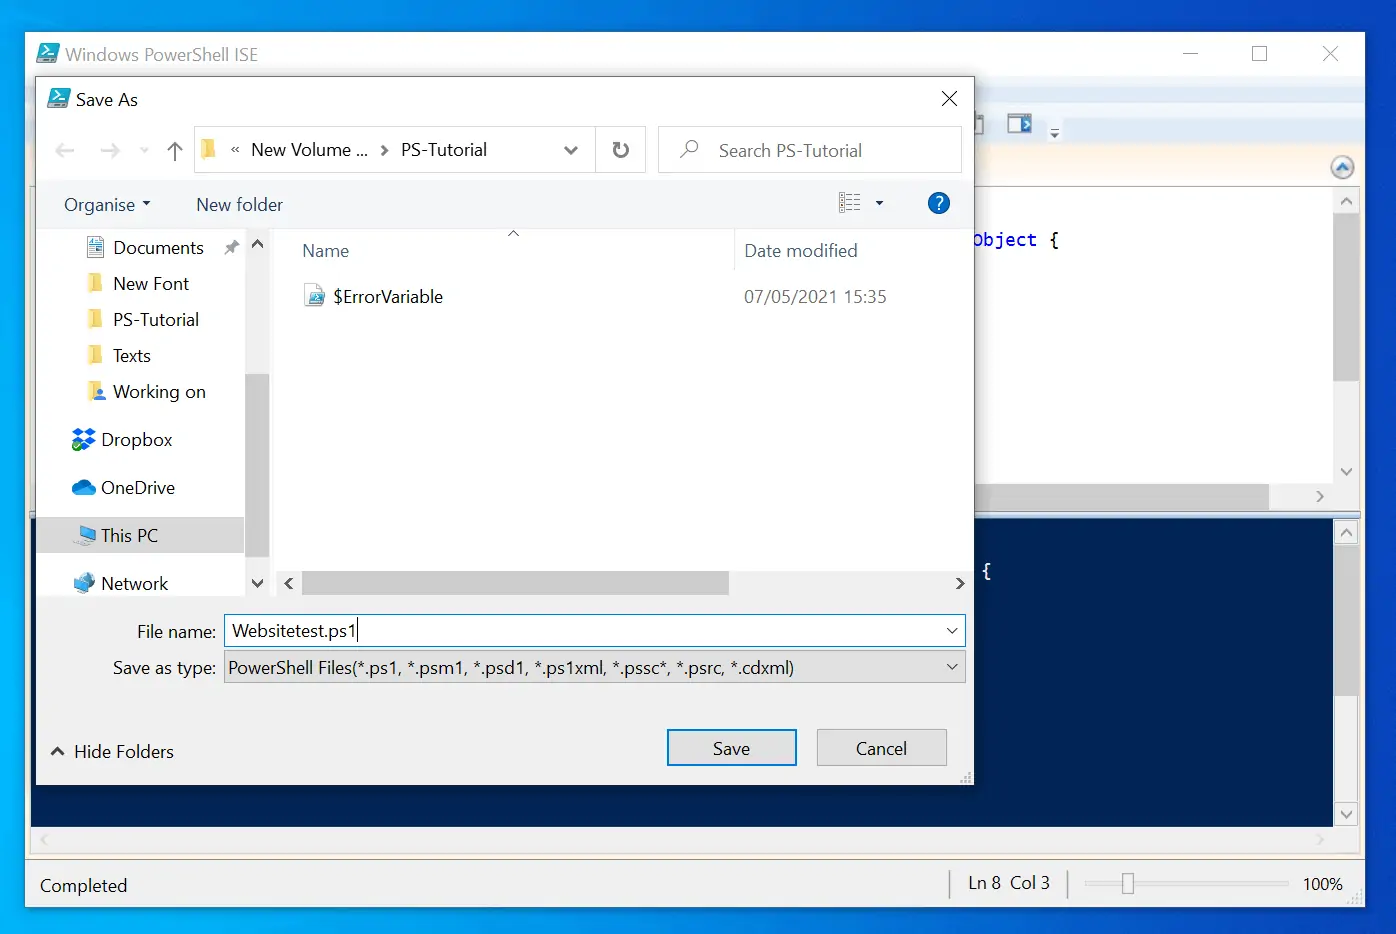Click the Windows PowerShell ISE title icon
Screen dimensions: 1396x934
47,53
